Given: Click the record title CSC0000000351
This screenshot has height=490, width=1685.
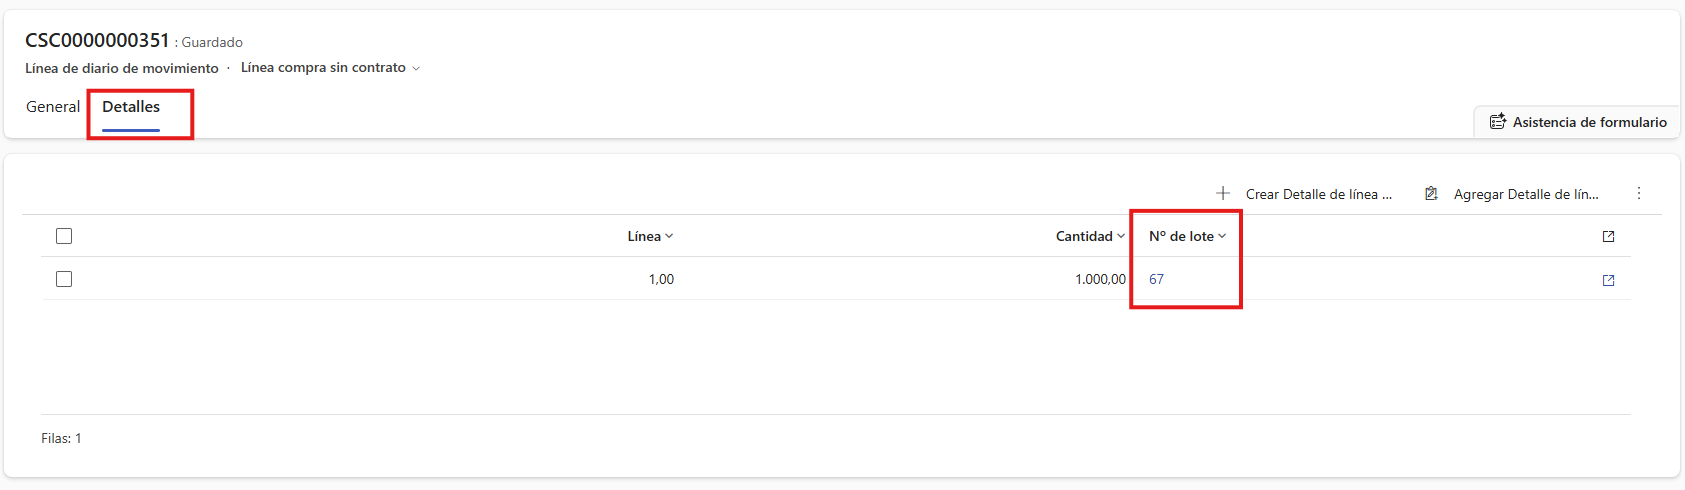Looking at the screenshot, I should [x=97, y=40].
